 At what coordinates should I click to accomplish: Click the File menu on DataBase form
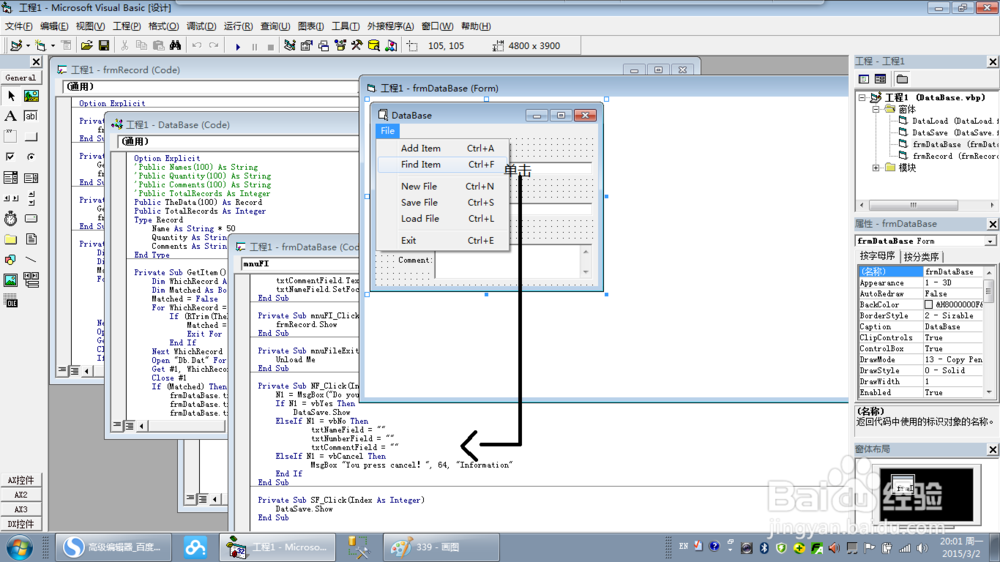(387, 131)
